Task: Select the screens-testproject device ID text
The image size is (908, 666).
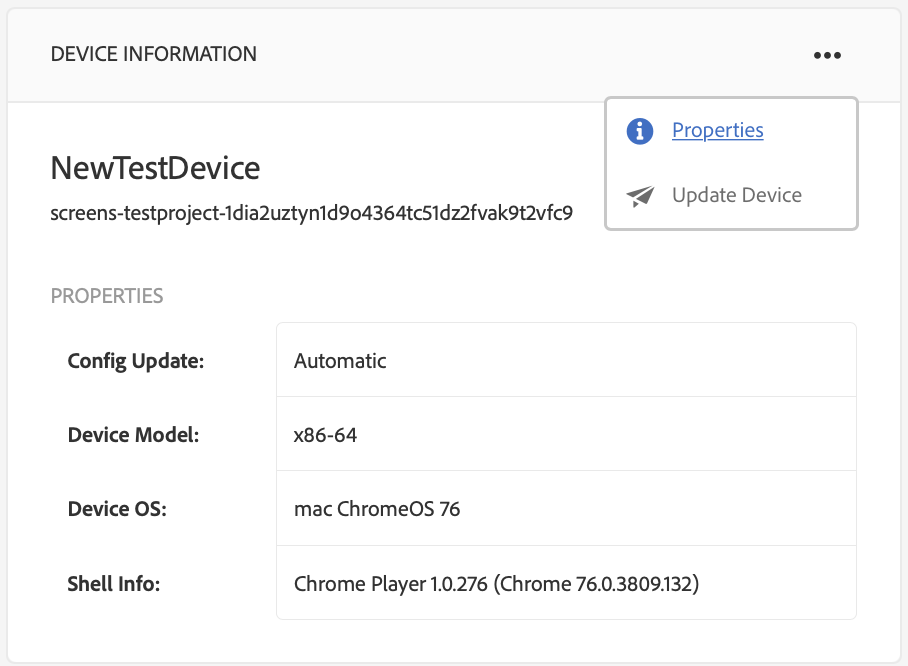Action: pos(311,213)
